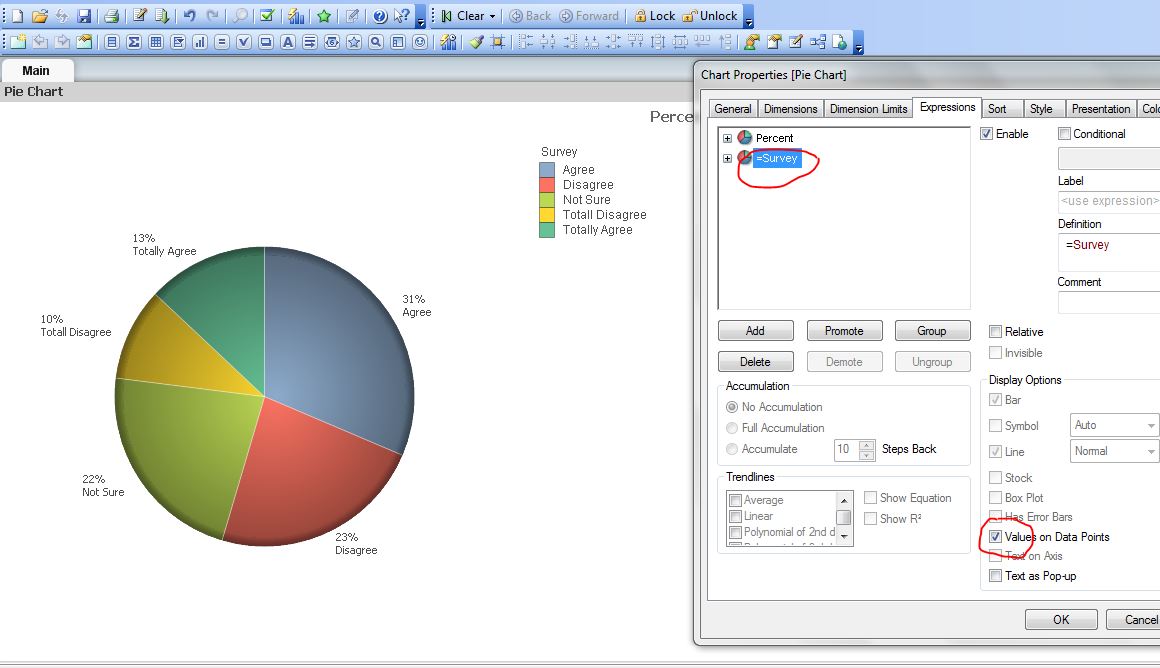Click the Quick Chart wizard icon
Viewport: 1160px width, 668px height.
pyautogui.click(x=296, y=16)
